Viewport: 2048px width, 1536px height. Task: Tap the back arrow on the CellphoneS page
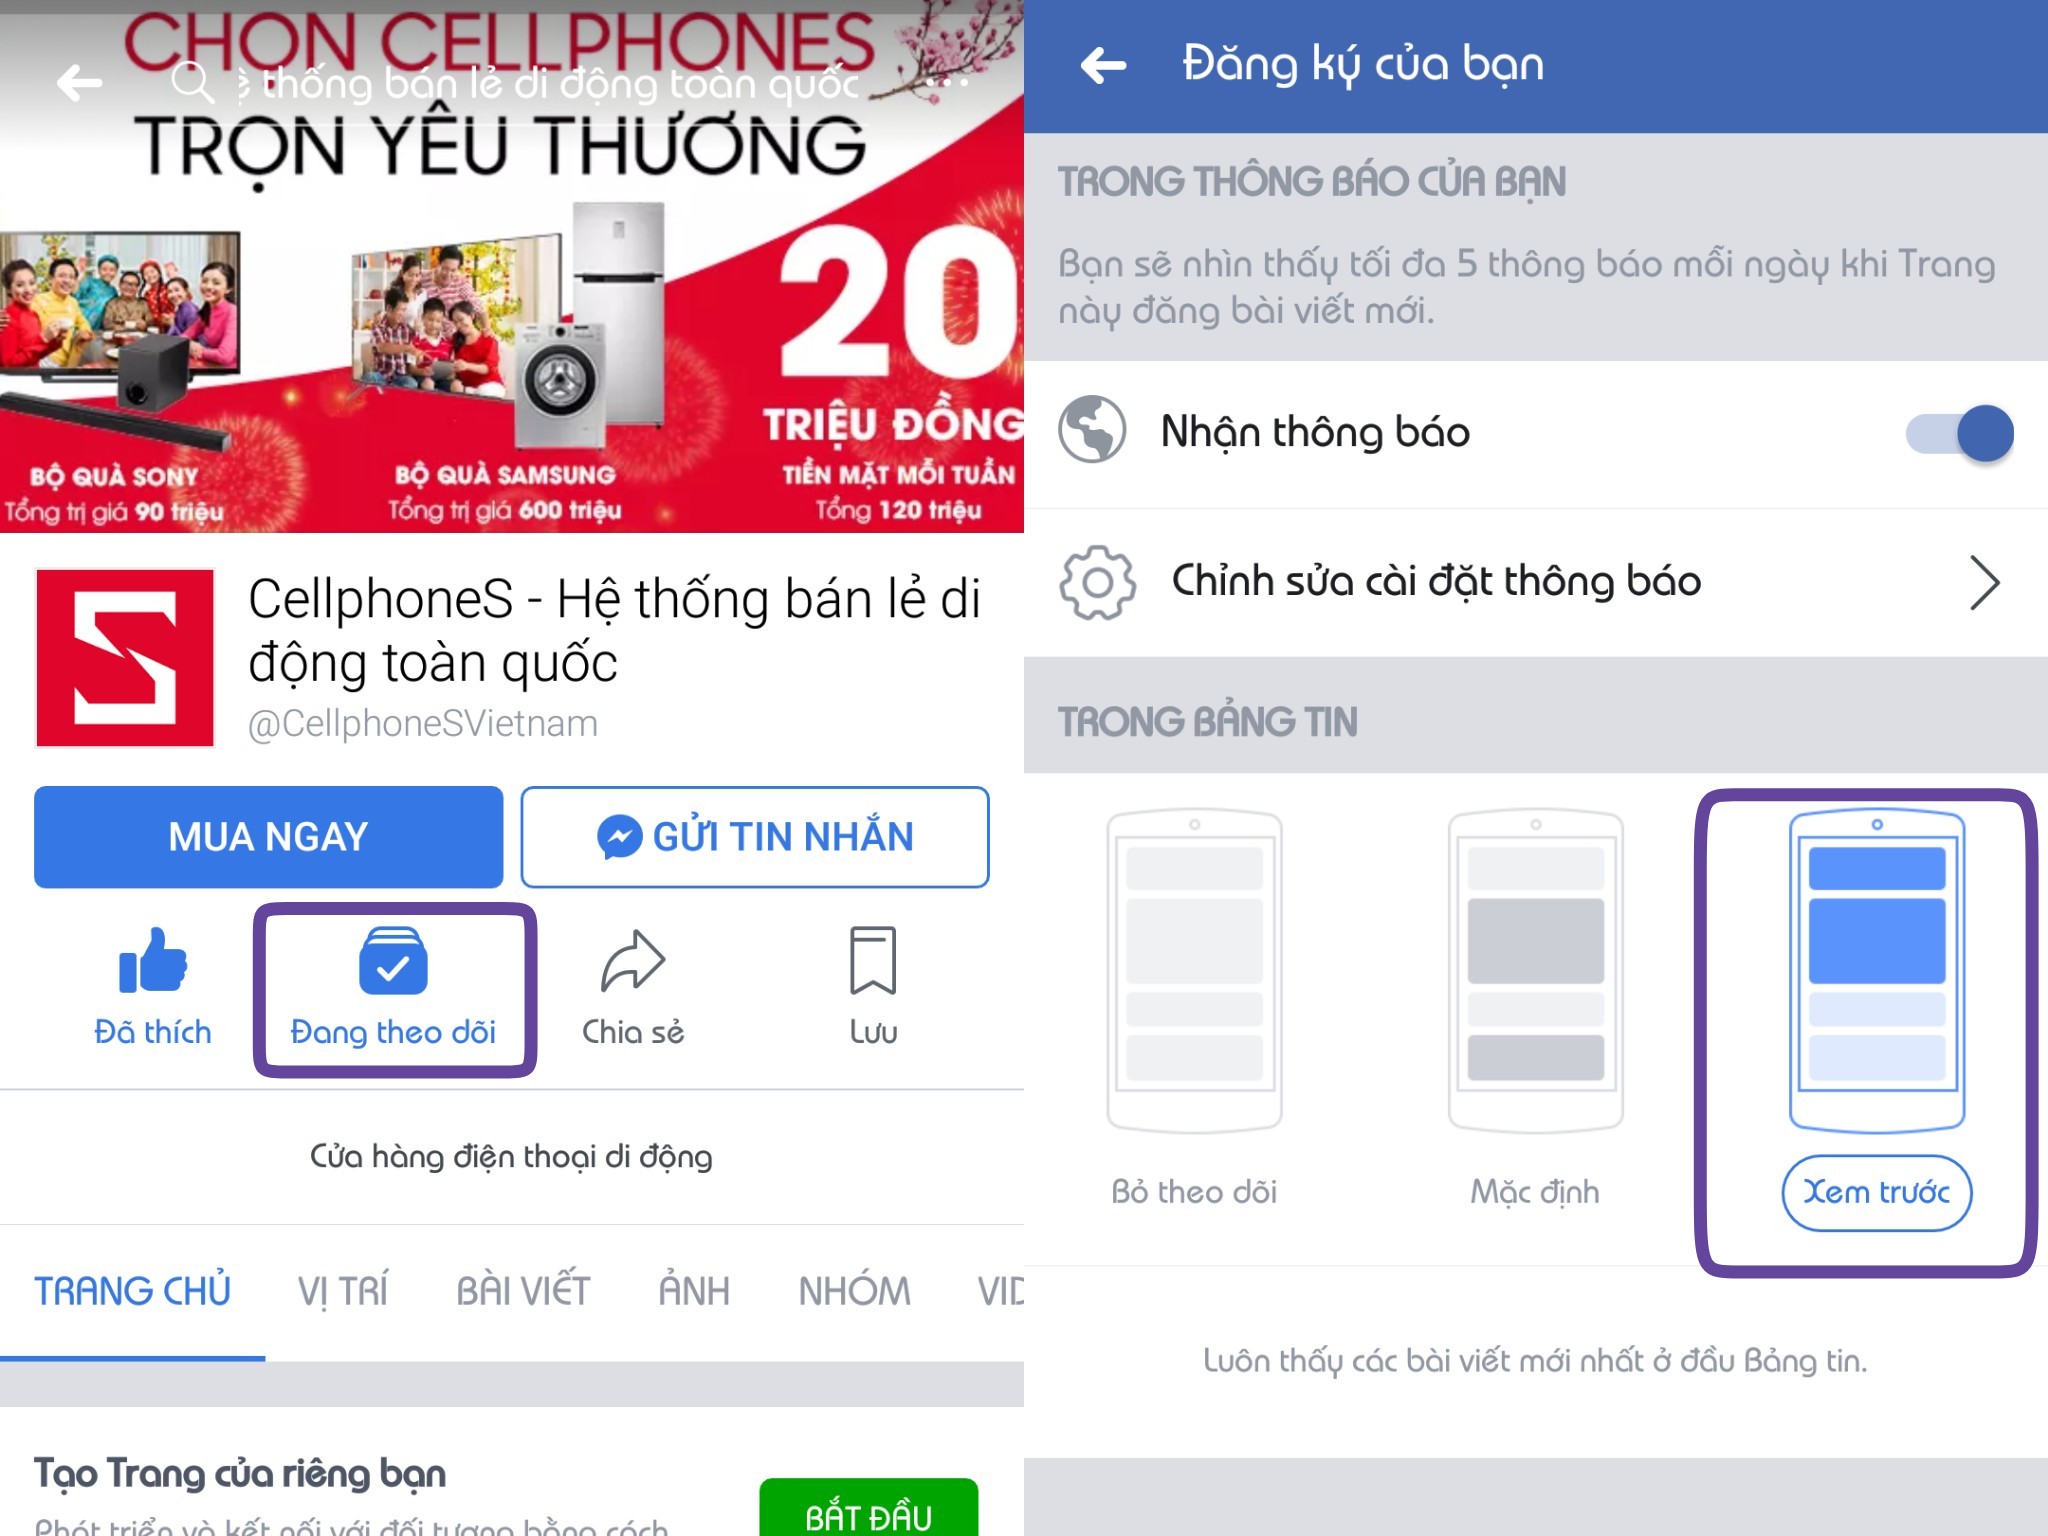(x=80, y=83)
